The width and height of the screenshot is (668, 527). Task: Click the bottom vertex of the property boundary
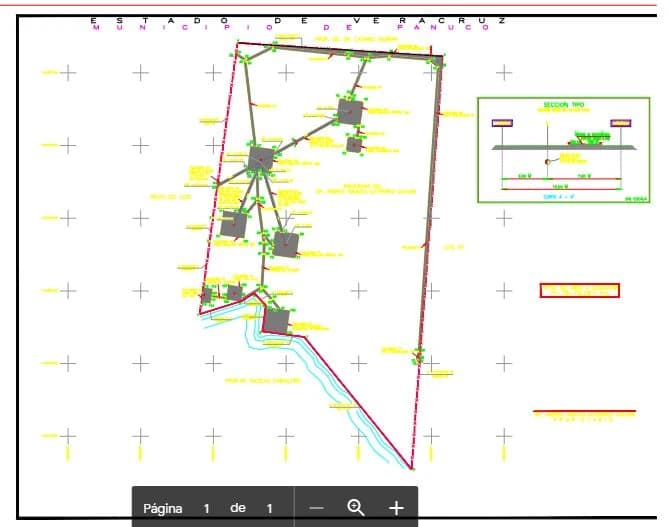(x=411, y=466)
